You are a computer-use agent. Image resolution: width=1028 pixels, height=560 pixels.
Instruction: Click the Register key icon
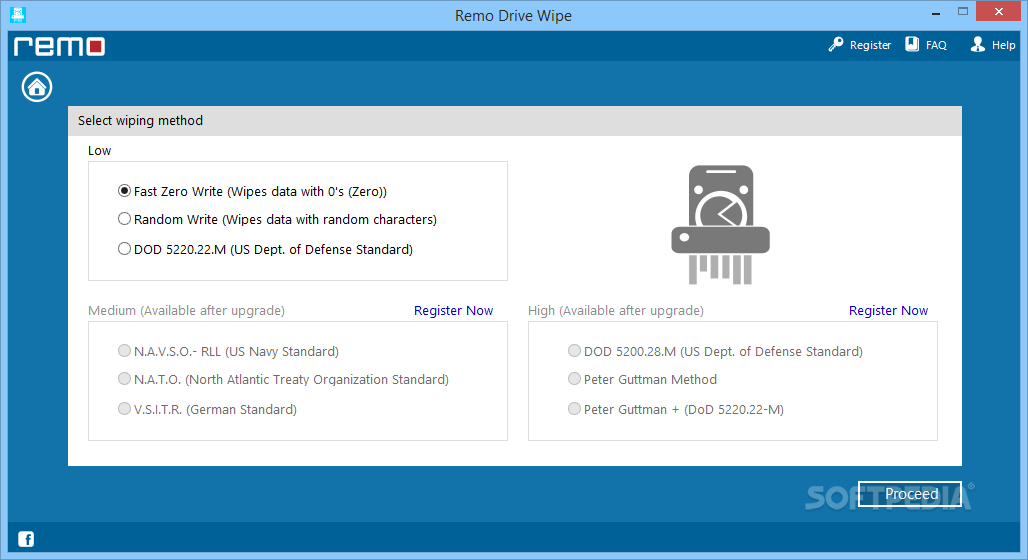click(835, 45)
